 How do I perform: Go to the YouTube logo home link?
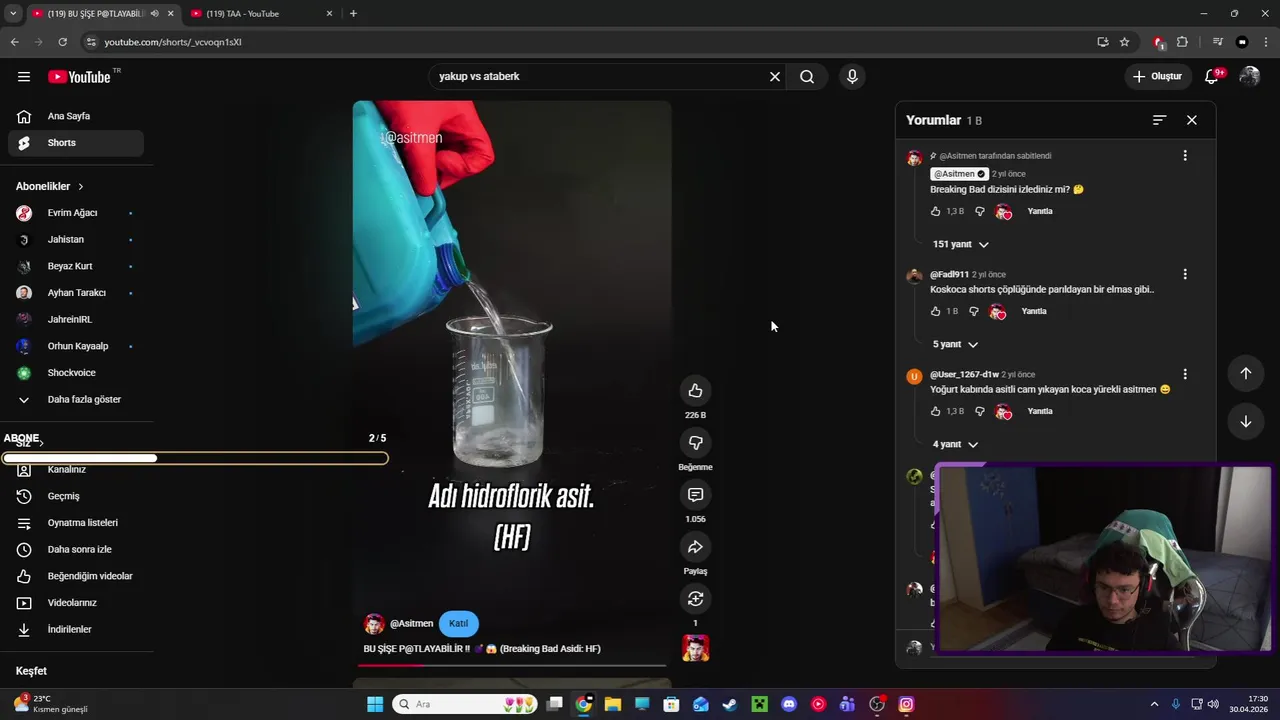80,77
